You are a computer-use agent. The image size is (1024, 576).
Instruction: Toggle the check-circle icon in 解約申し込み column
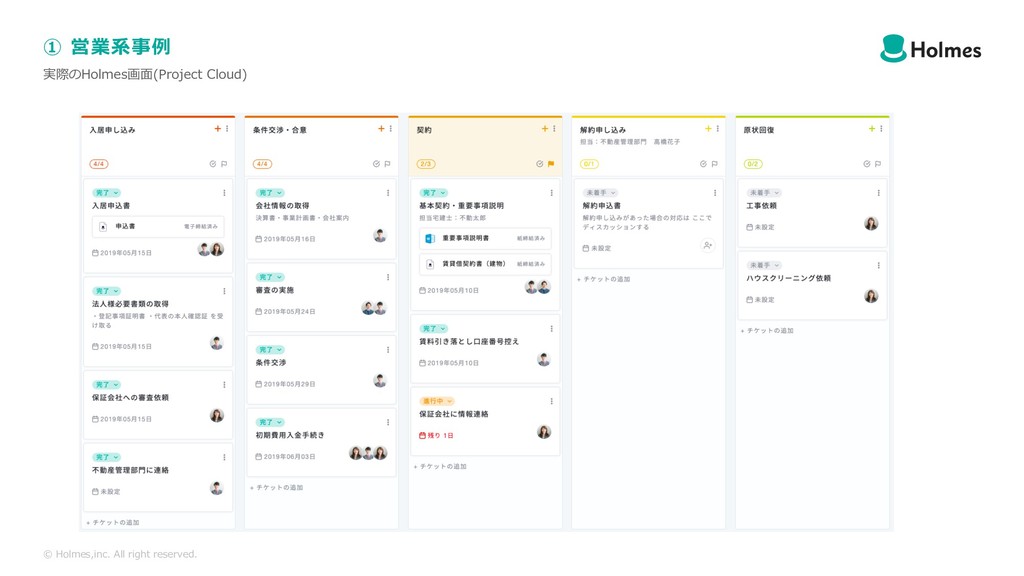(703, 164)
